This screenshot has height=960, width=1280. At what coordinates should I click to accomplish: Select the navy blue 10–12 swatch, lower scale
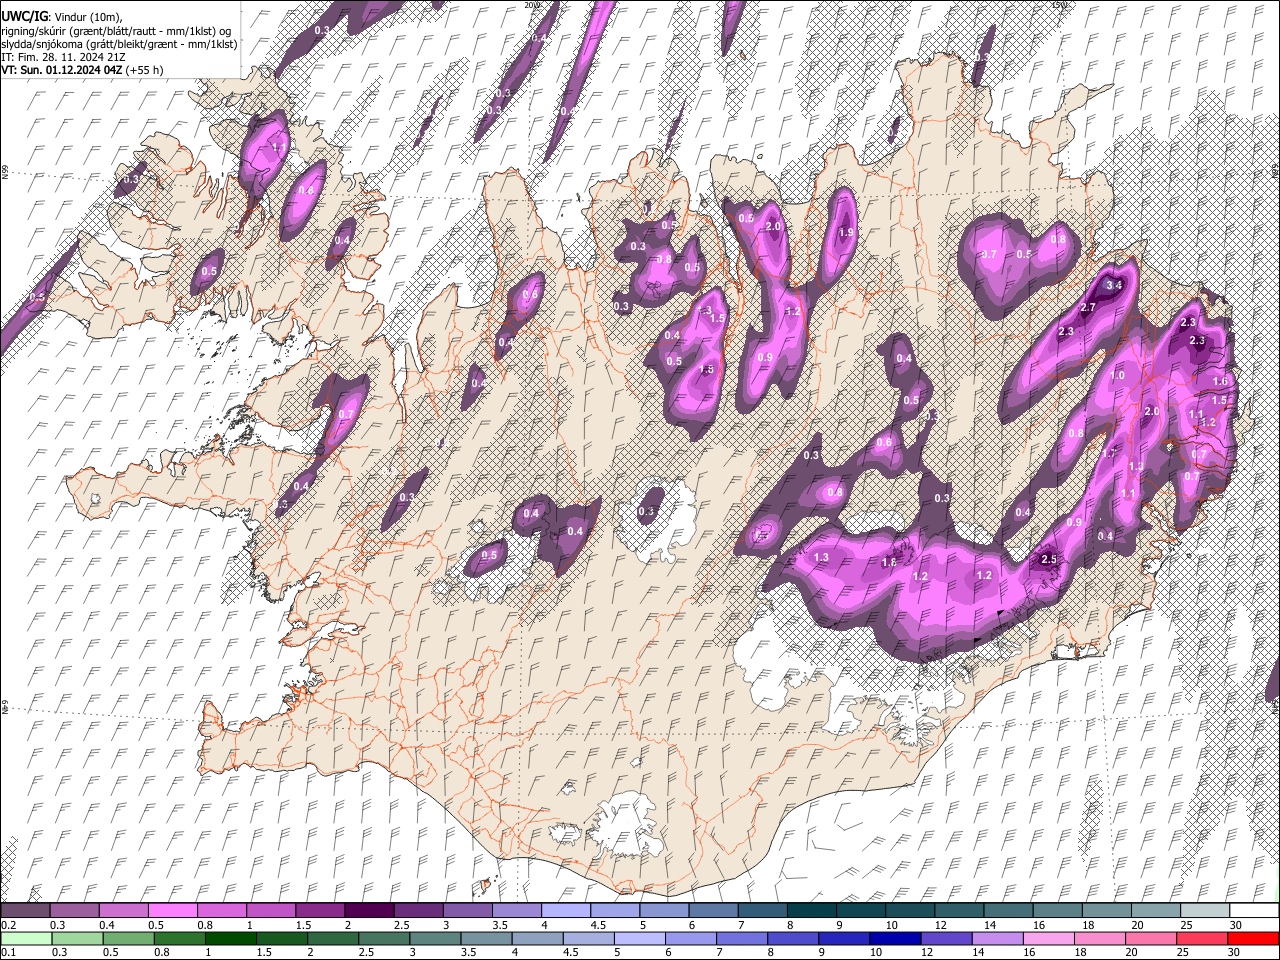pyautogui.click(x=893, y=938)
